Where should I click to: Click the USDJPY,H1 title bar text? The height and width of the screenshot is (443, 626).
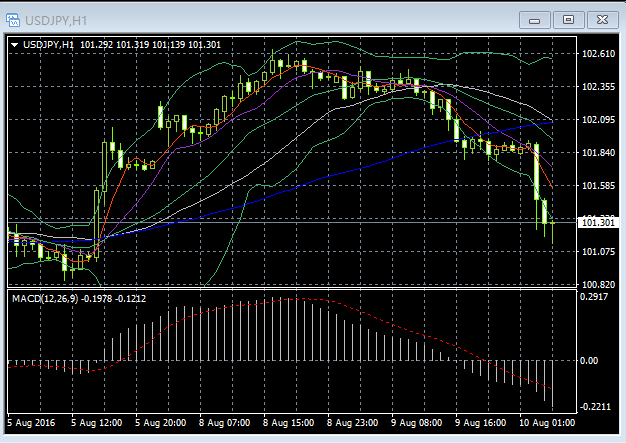point(56,20)
